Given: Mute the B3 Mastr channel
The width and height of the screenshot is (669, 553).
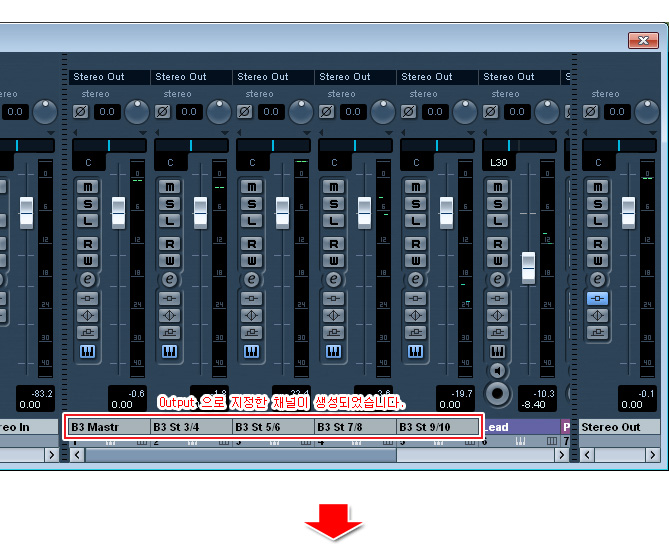Looking at the screenshot, I should point(87,187).
